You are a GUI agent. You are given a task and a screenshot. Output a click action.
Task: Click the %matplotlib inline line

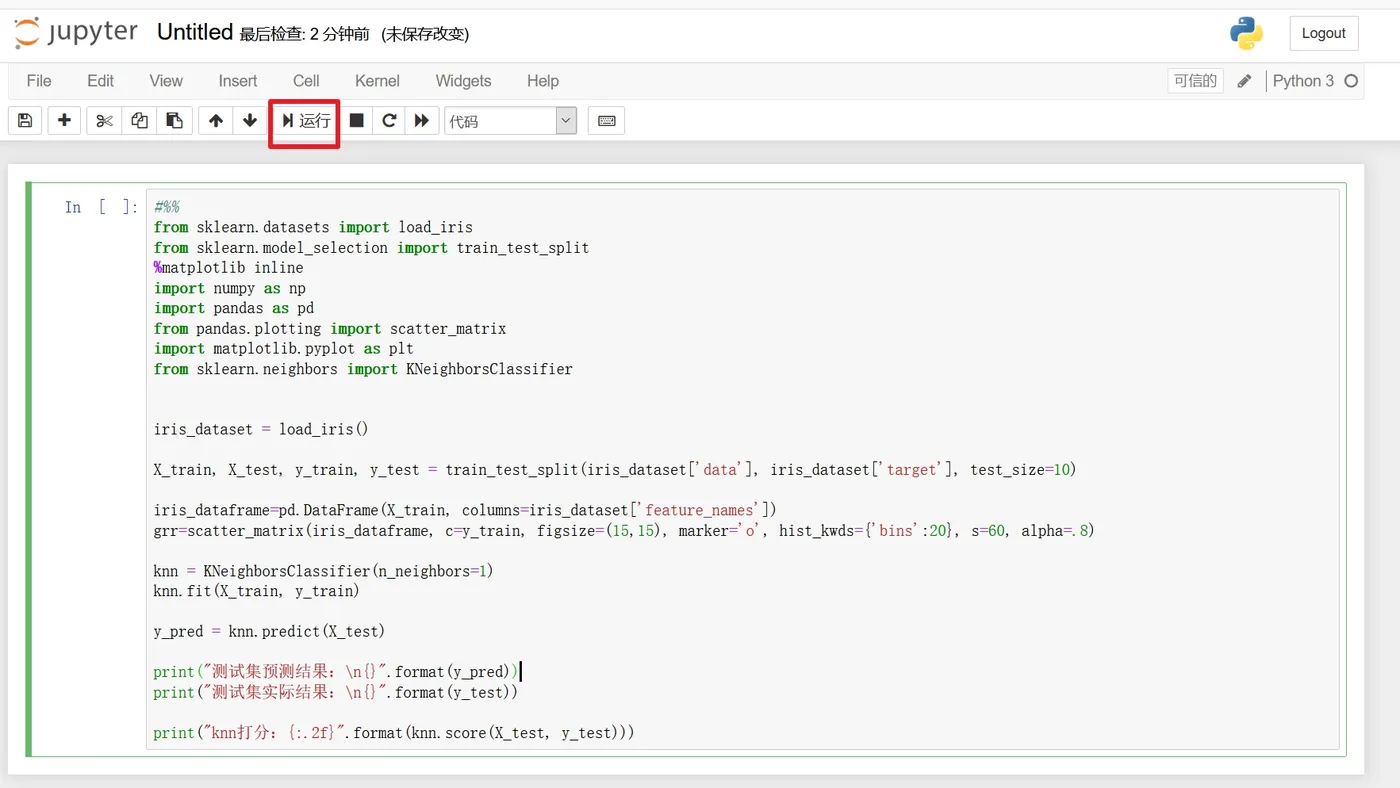[x=228, y=268]
